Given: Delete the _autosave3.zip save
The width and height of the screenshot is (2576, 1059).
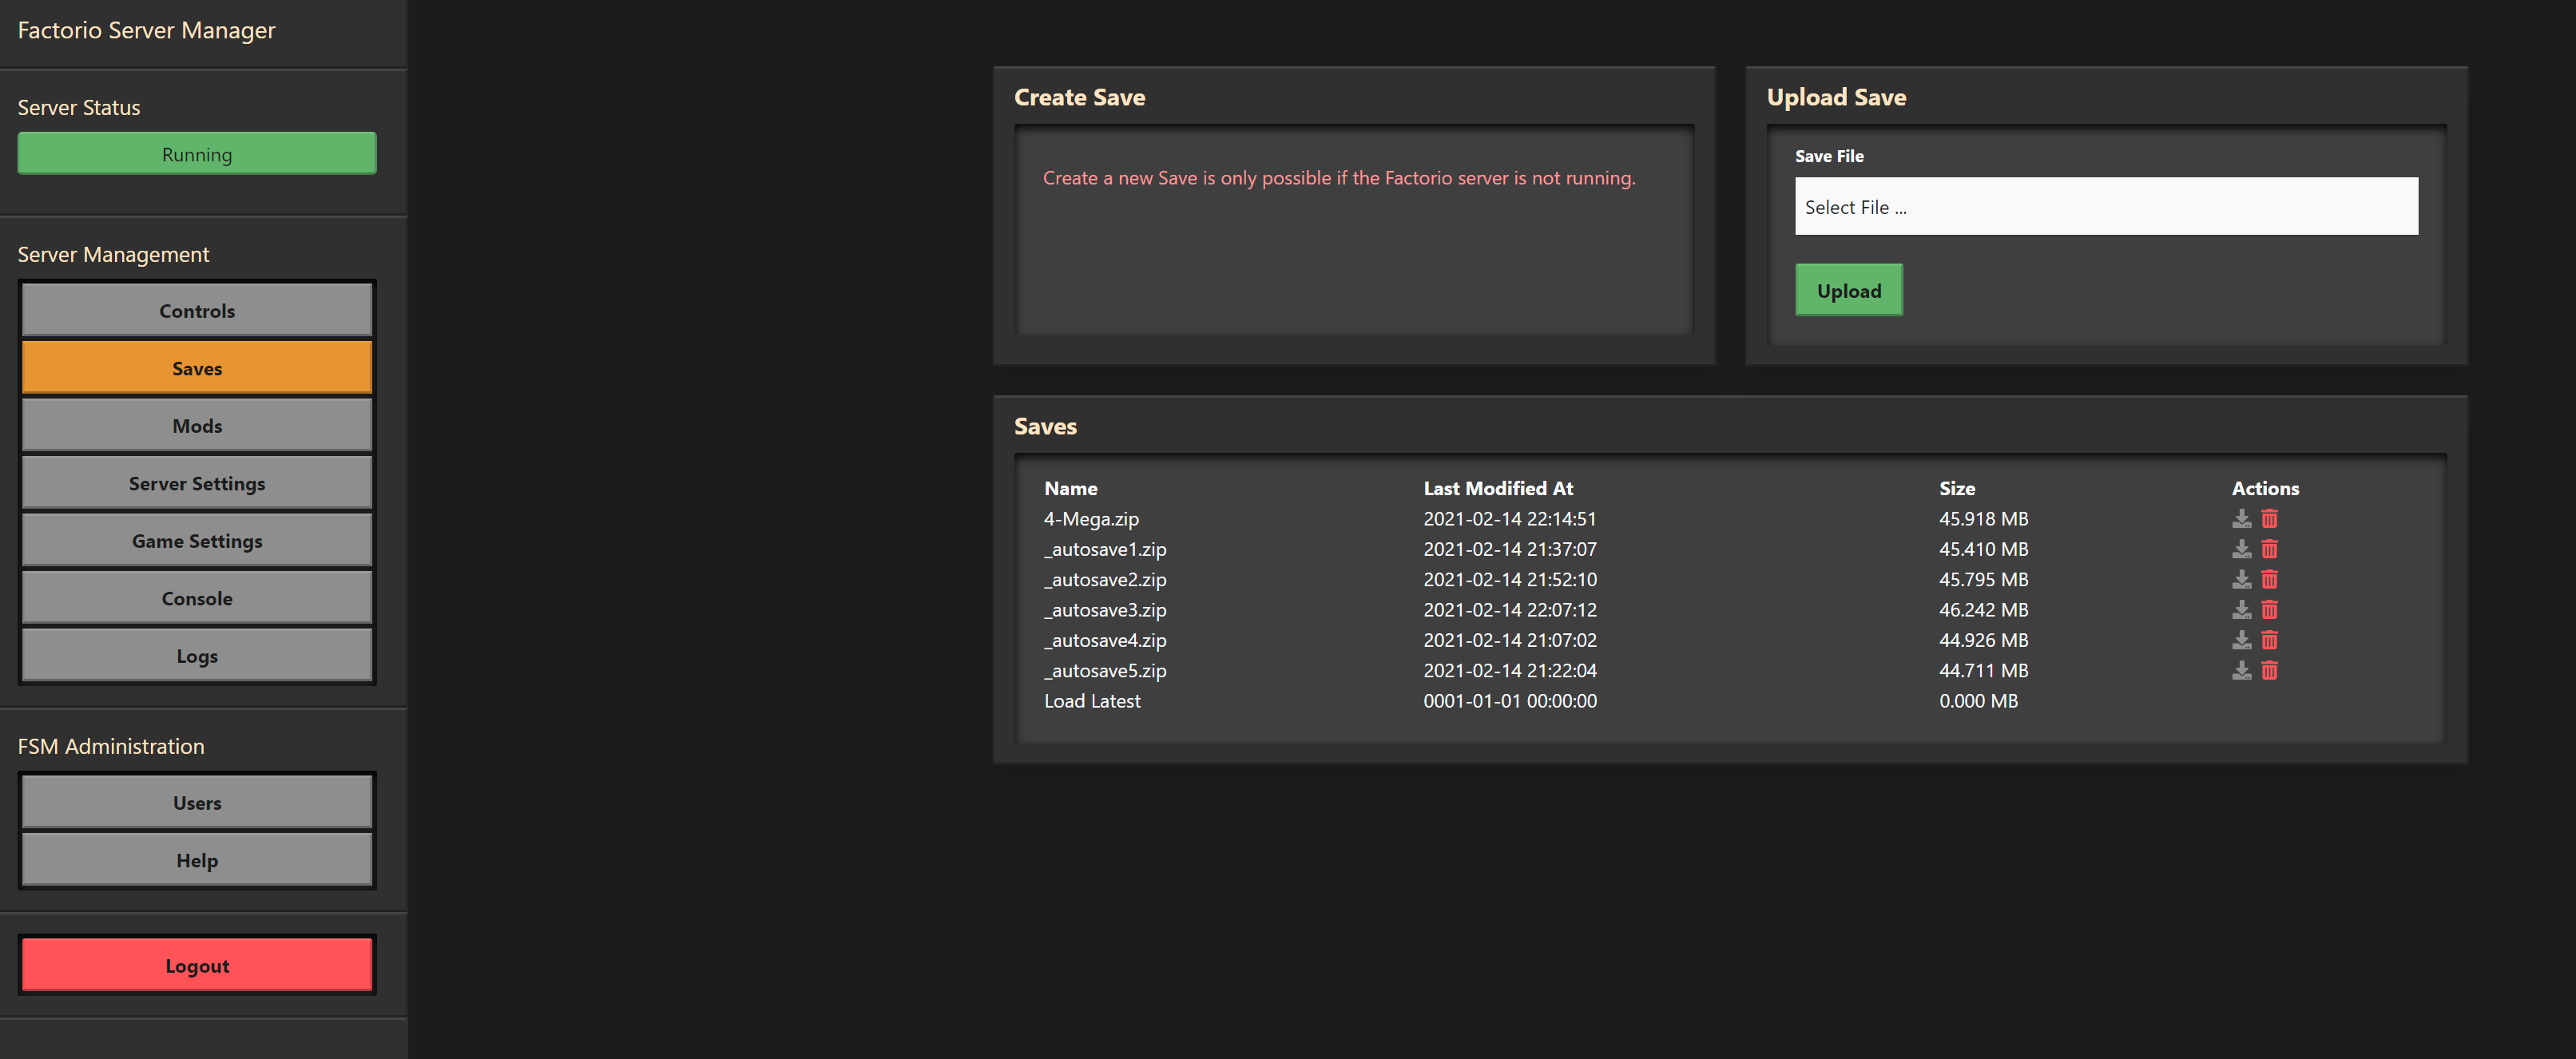Looking at the screenshot, I should (x=2269, y=610).
